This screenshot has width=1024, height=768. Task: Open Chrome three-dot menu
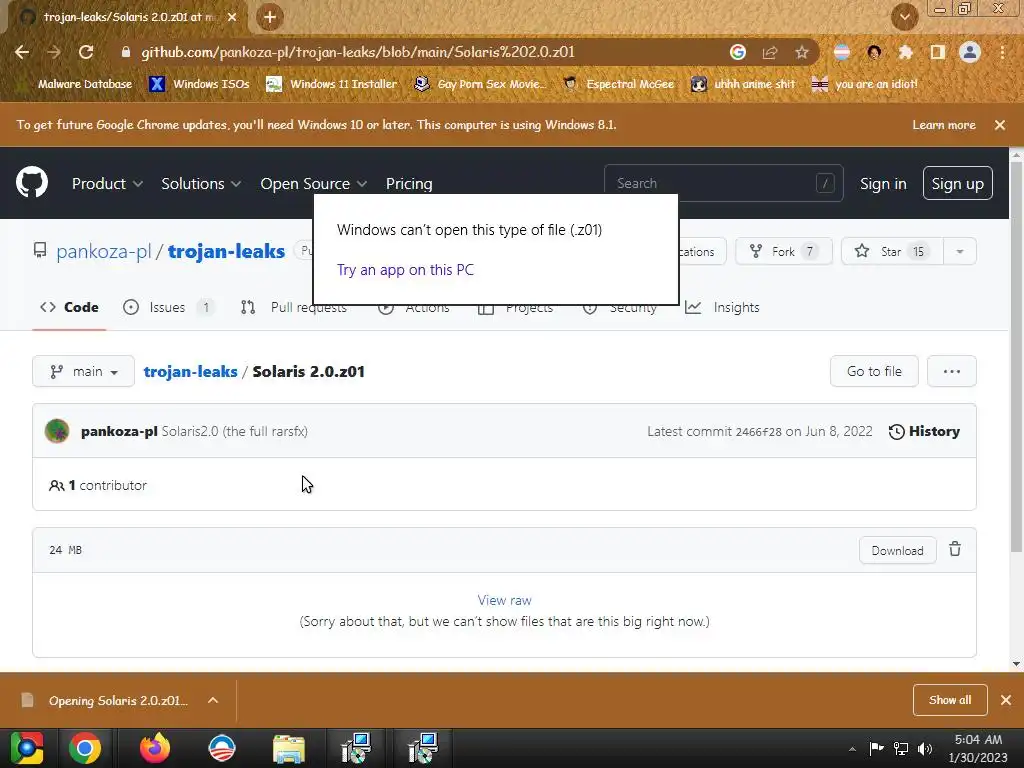(1002, 52)
